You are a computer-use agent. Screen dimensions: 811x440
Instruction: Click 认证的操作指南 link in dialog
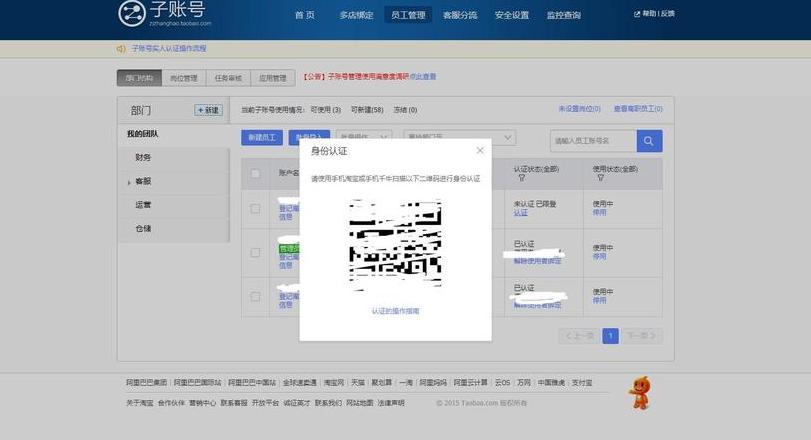tap(395, 311)
